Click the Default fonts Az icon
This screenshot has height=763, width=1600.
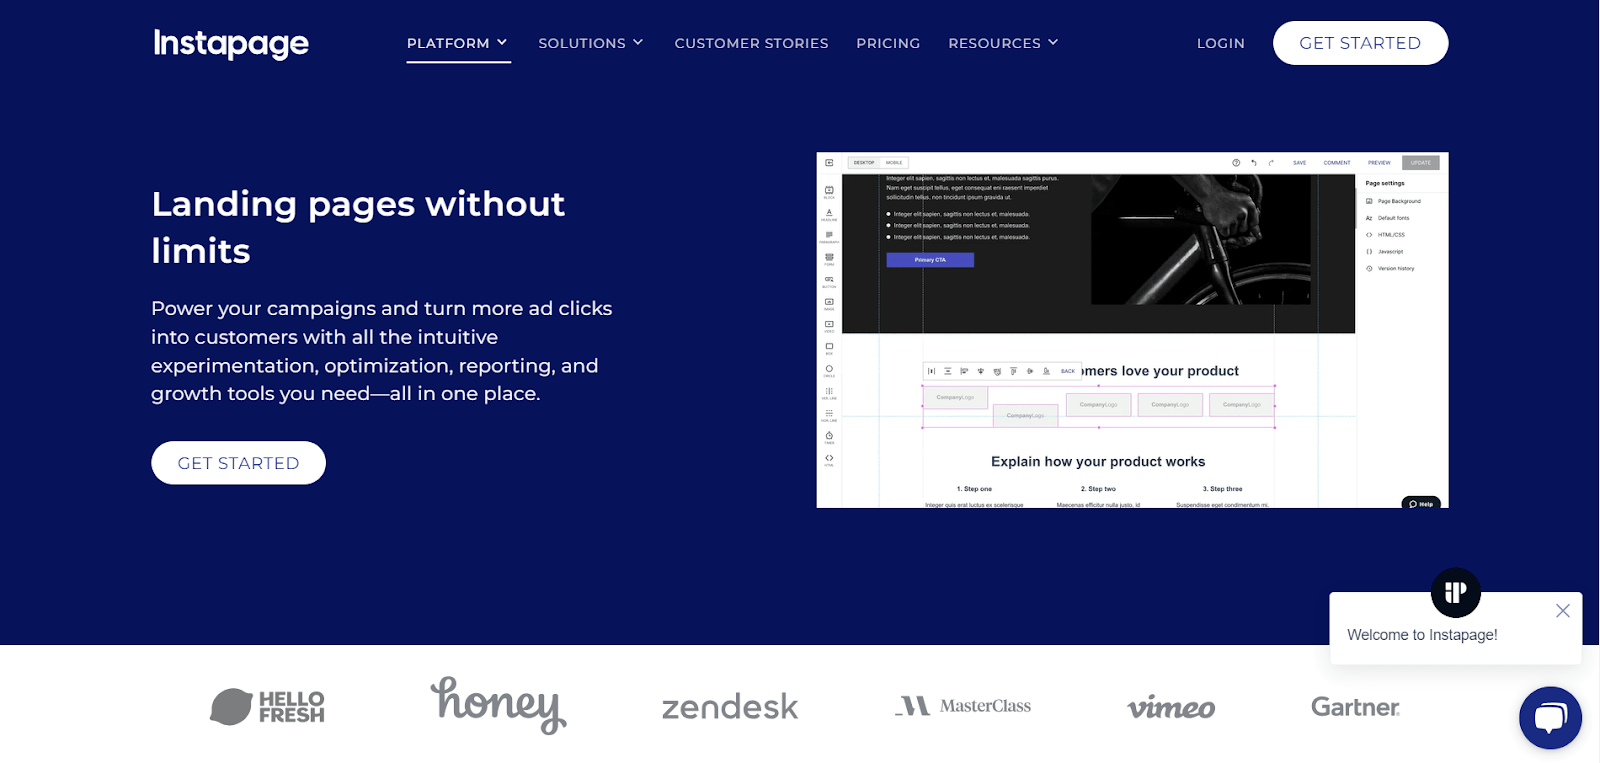click(1369, 218)
